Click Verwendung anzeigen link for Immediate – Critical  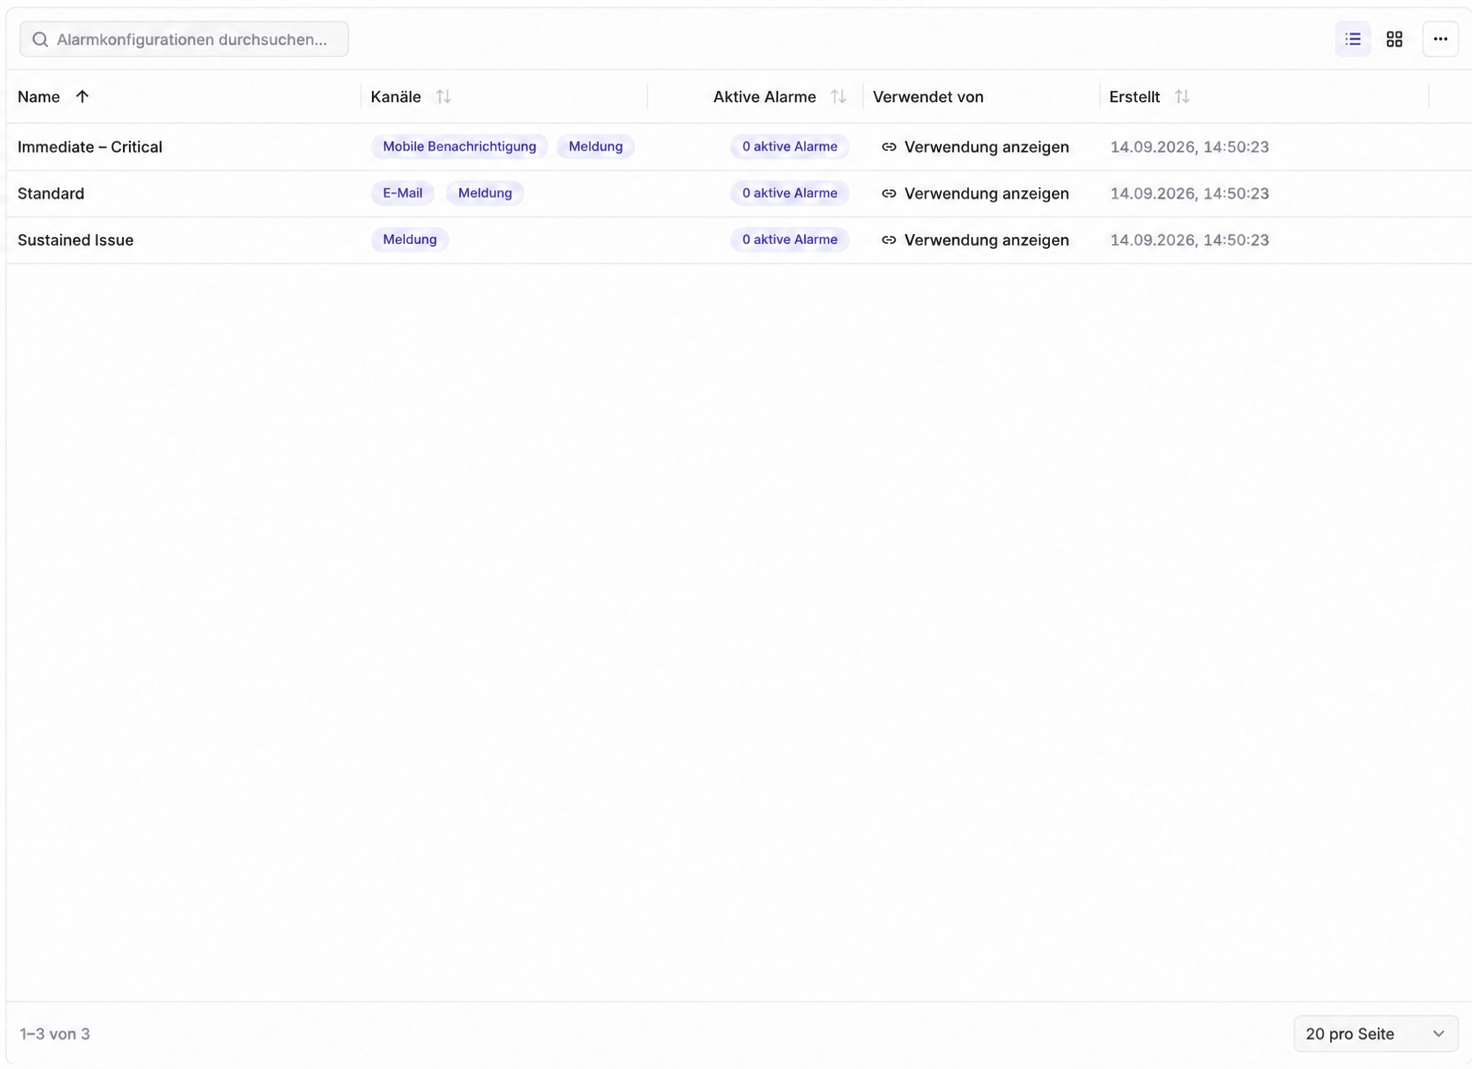coord(975,147)
